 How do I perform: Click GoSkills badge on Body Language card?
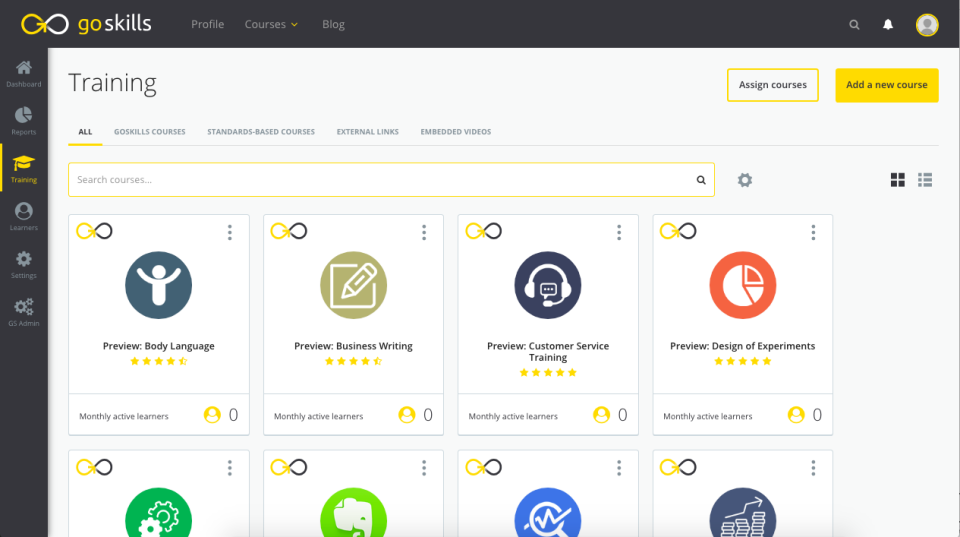coord(94,231)
